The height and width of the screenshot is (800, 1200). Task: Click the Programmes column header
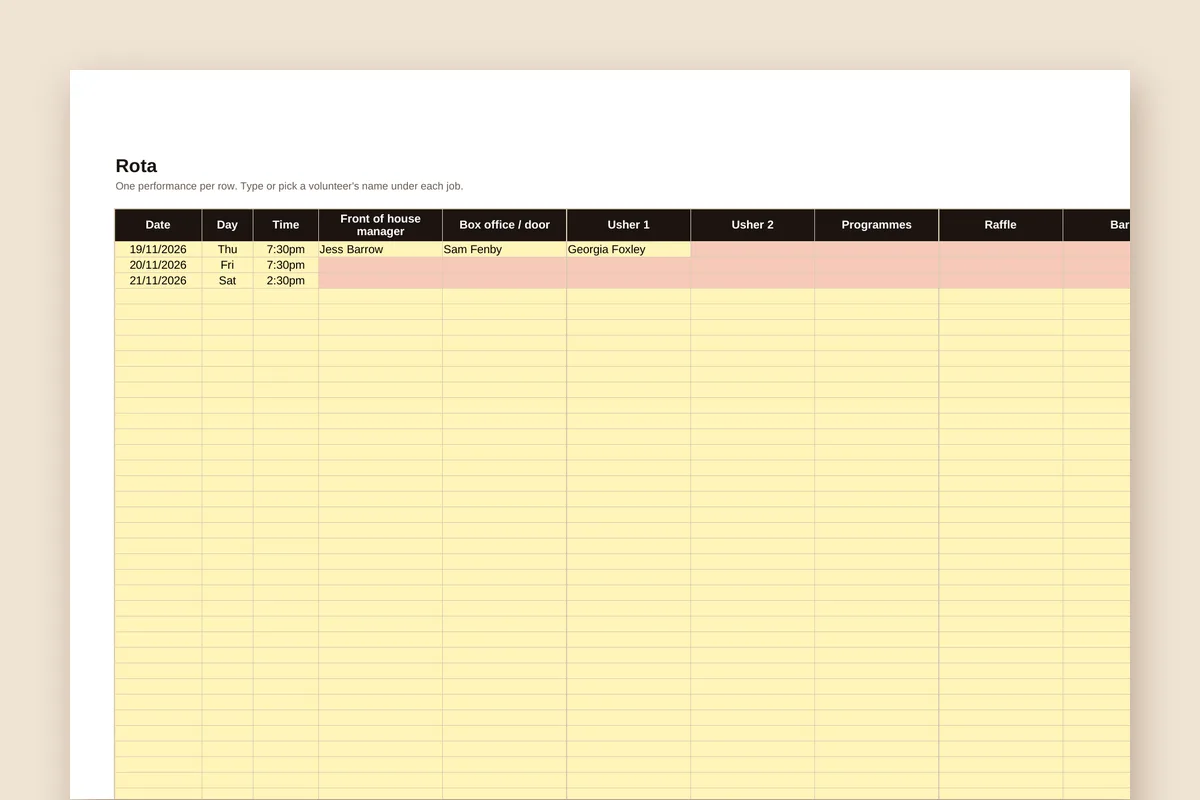876,225
